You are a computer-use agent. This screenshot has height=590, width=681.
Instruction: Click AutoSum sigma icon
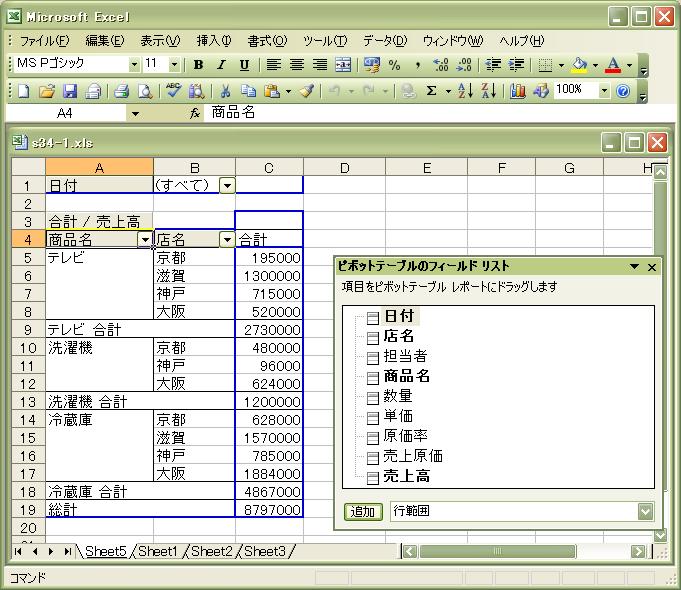431,91
